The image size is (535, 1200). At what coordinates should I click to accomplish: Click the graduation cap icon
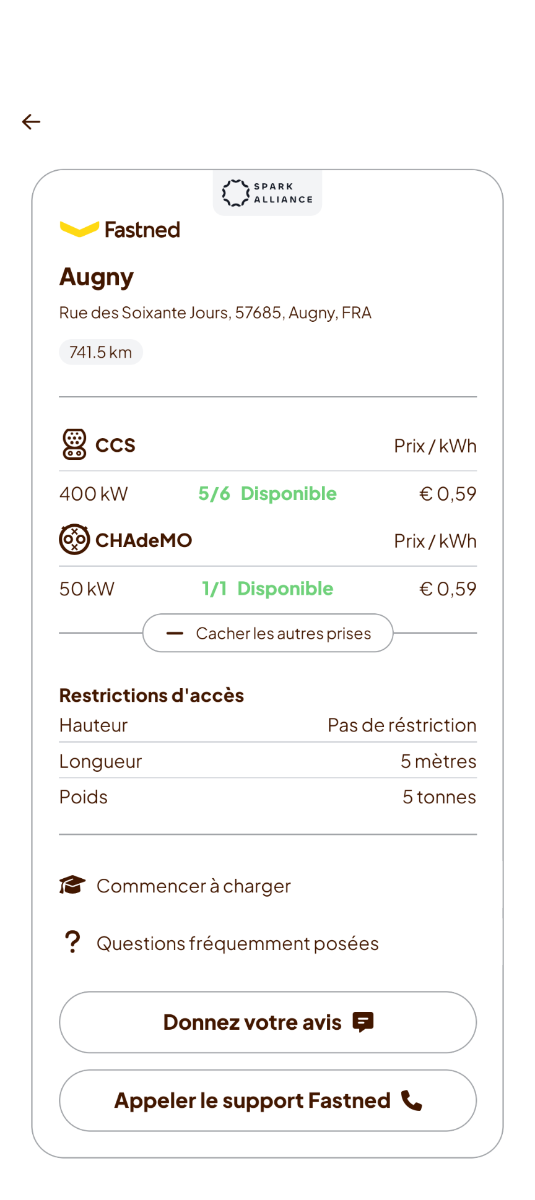[x=72, y=885]
